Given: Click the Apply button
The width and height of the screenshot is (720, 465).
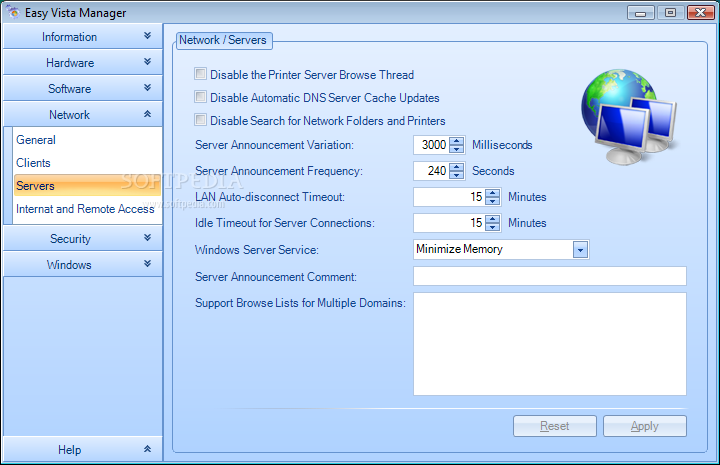Looking at the screenshot, I should point(645,426).
